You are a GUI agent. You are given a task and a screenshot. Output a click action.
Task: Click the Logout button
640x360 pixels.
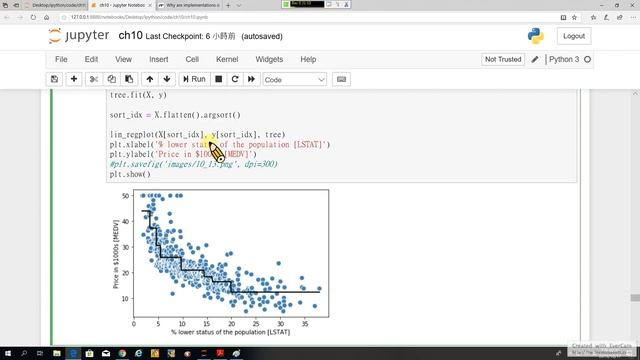click(x=574, y=36)
